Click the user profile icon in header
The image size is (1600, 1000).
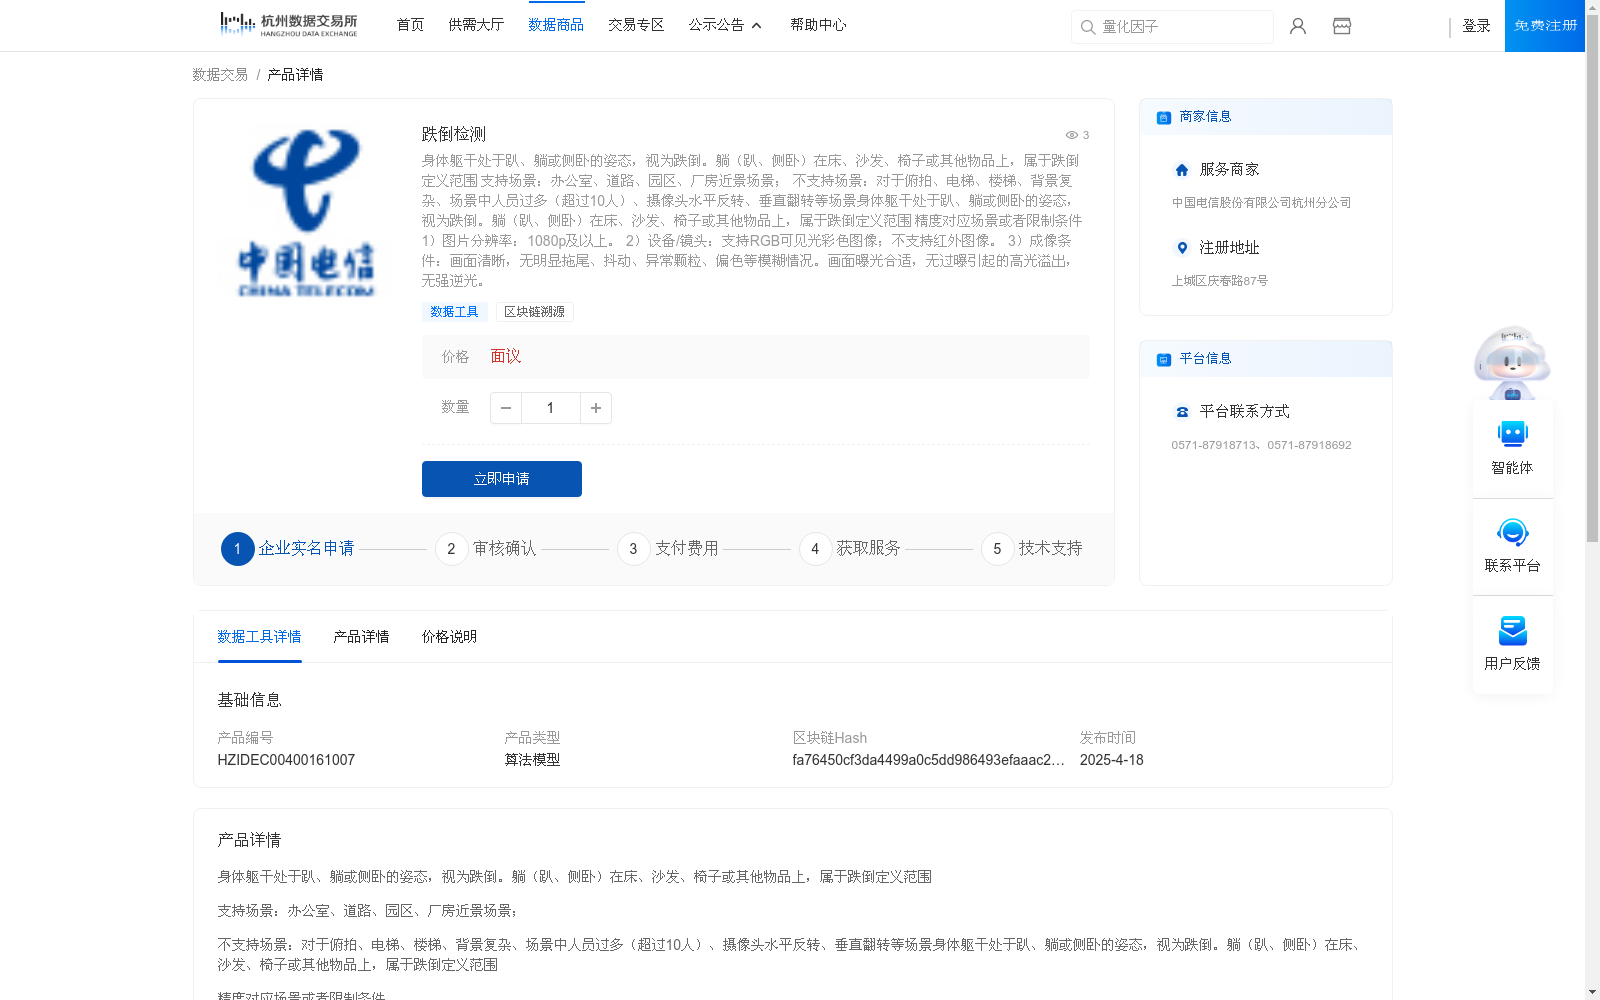point(1298,26)
